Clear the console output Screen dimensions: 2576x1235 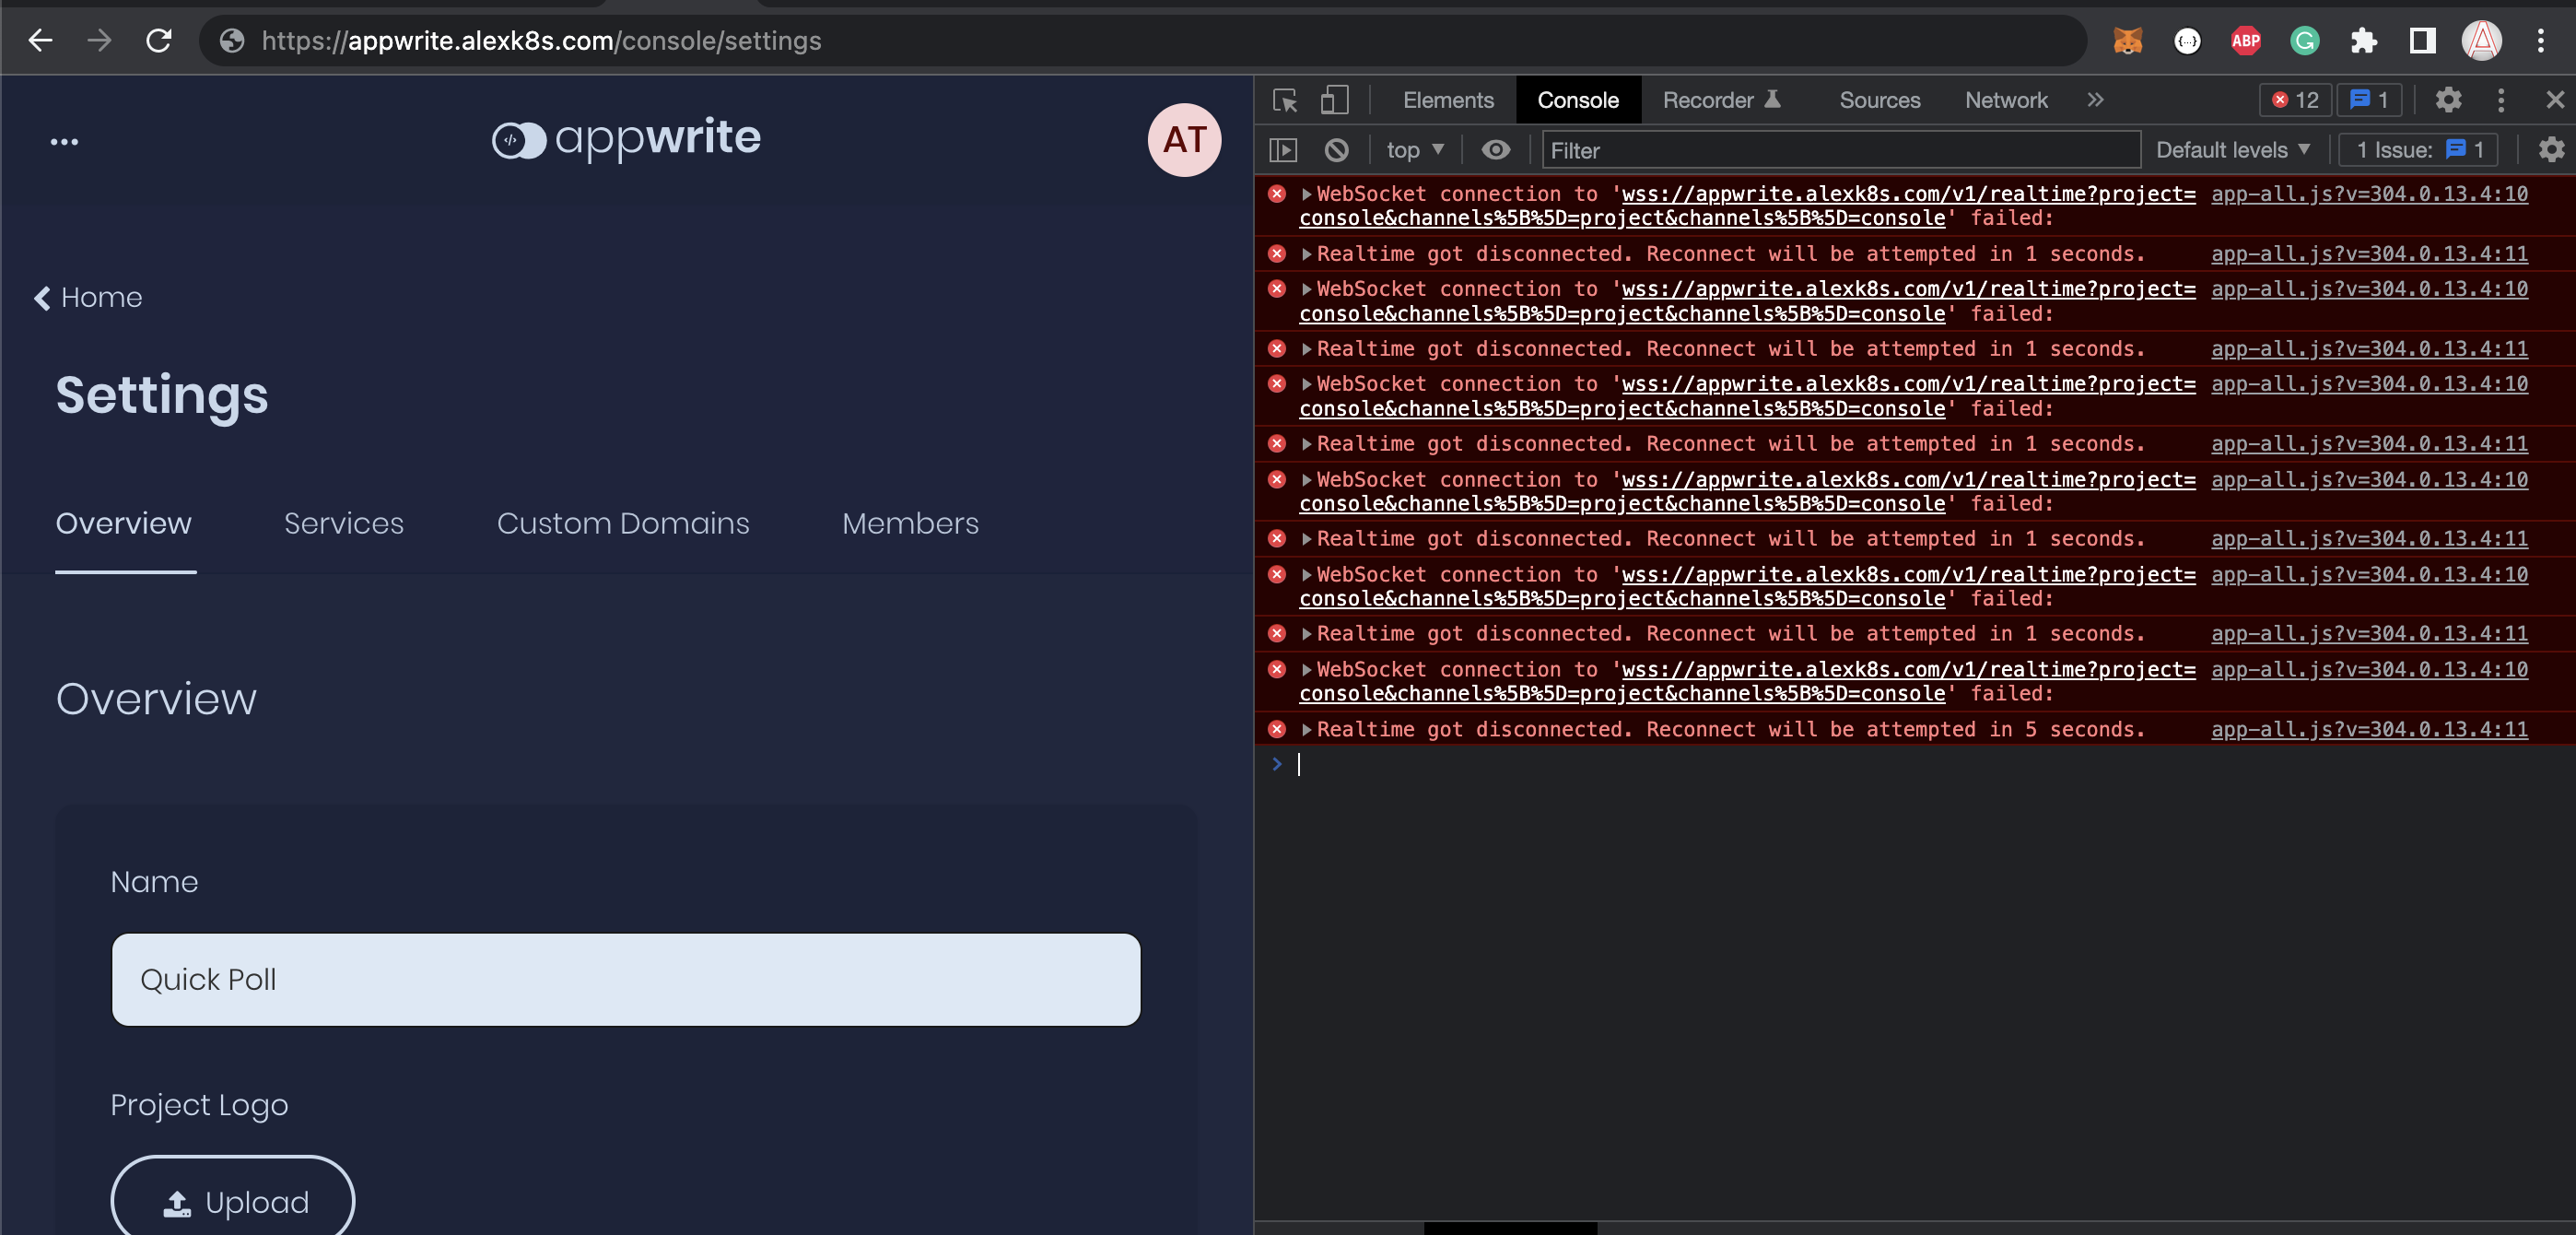point(1337,150)
